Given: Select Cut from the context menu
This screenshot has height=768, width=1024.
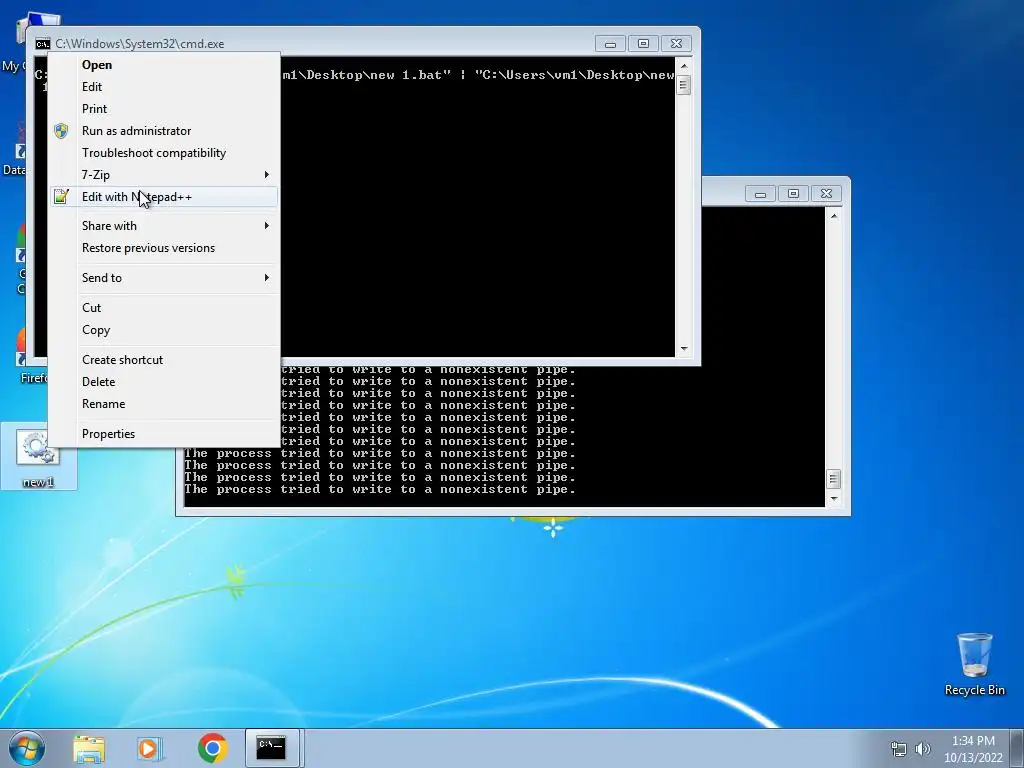Looking at the screenshot, I should [164, 308].
